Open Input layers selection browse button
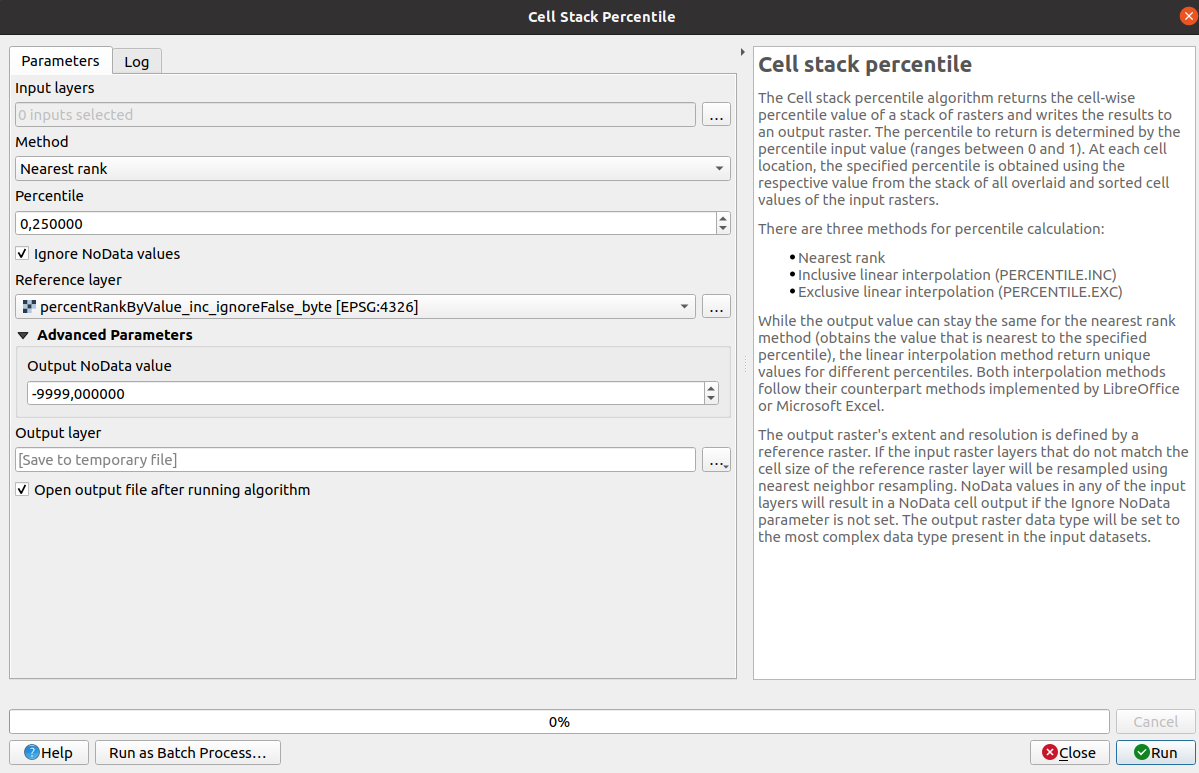Screen dimensions: 1199x773 click(716, 115)
